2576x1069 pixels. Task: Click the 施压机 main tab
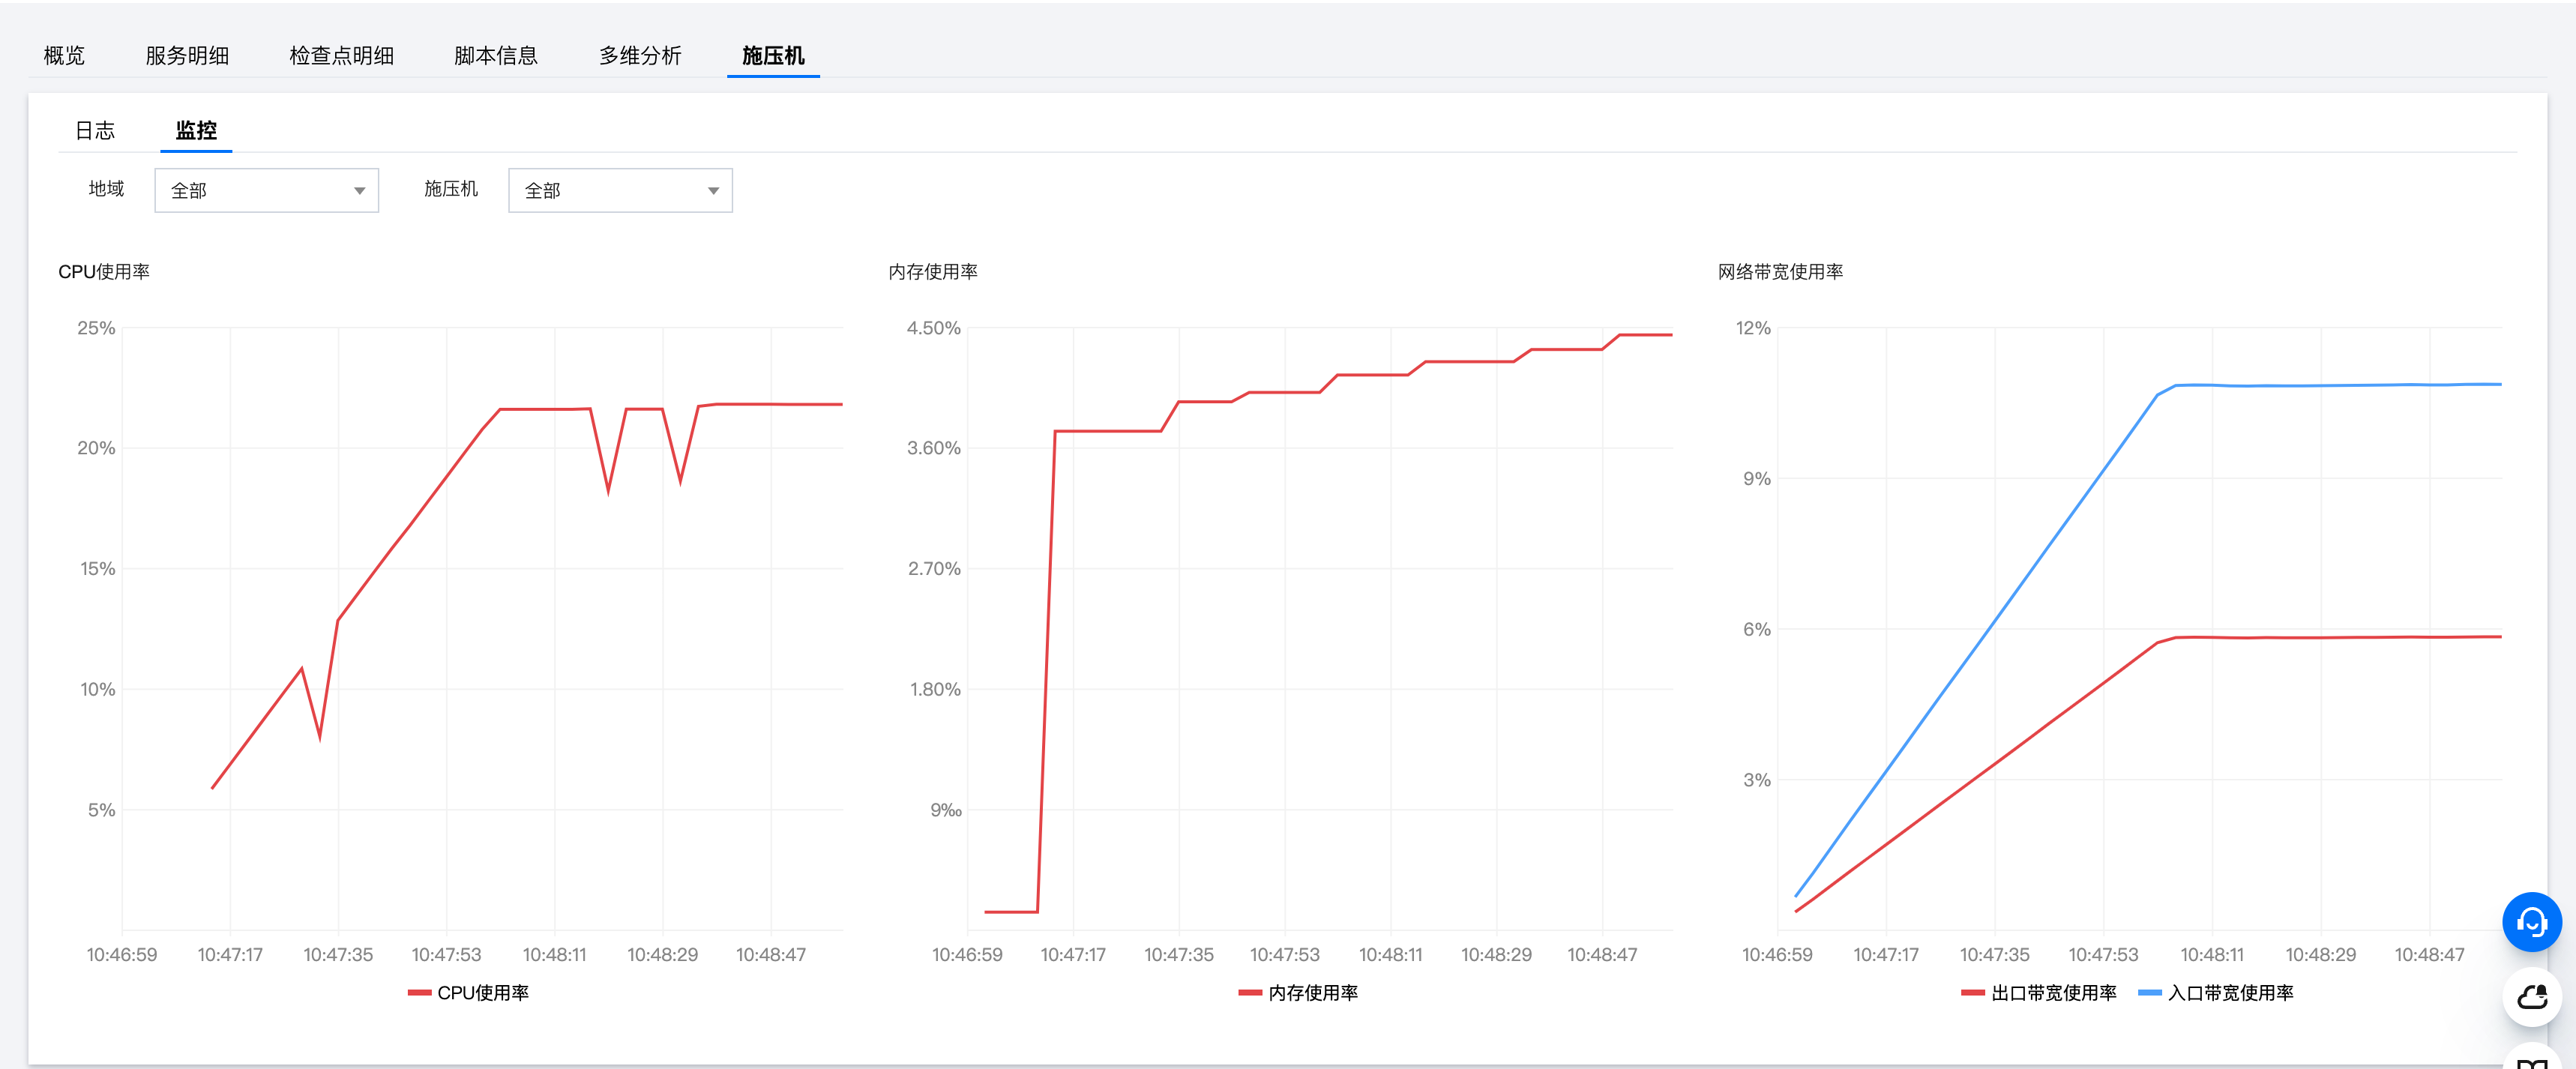coord(773,56)
